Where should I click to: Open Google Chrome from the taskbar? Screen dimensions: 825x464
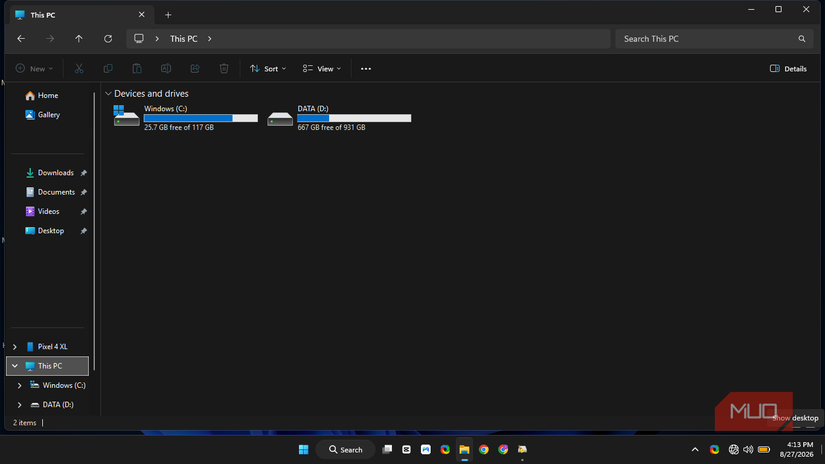pos(484,449)
